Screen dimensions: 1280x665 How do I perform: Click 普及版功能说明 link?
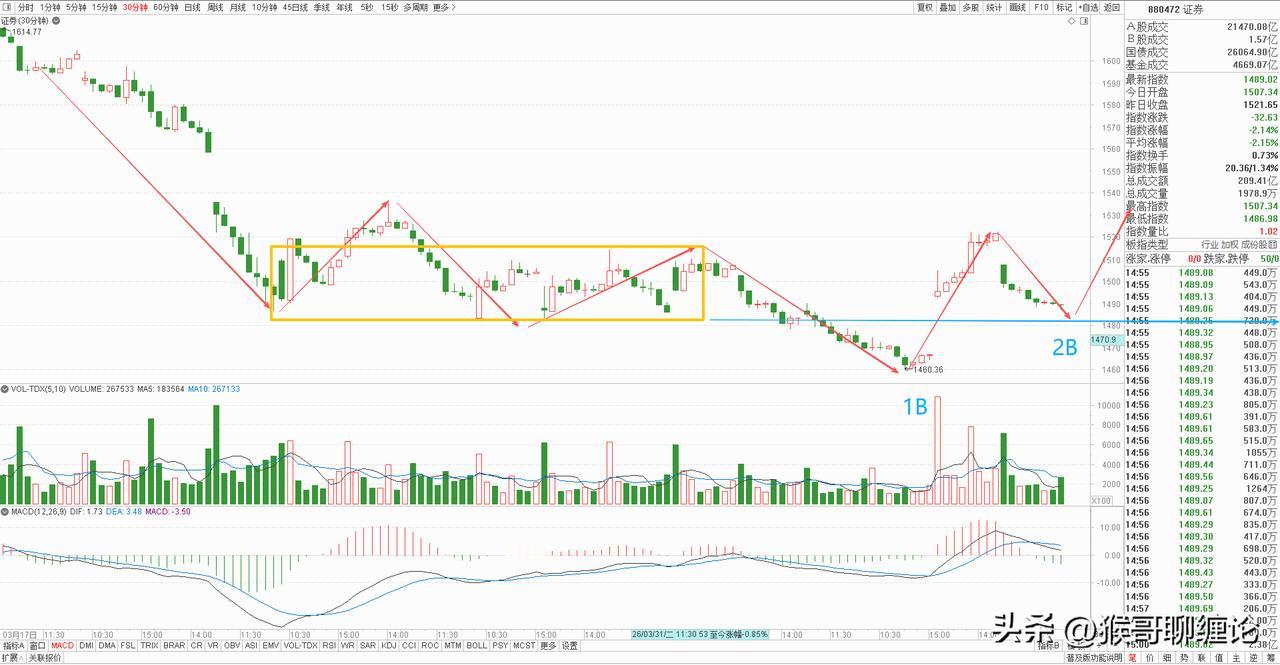tap(1094, 658)
